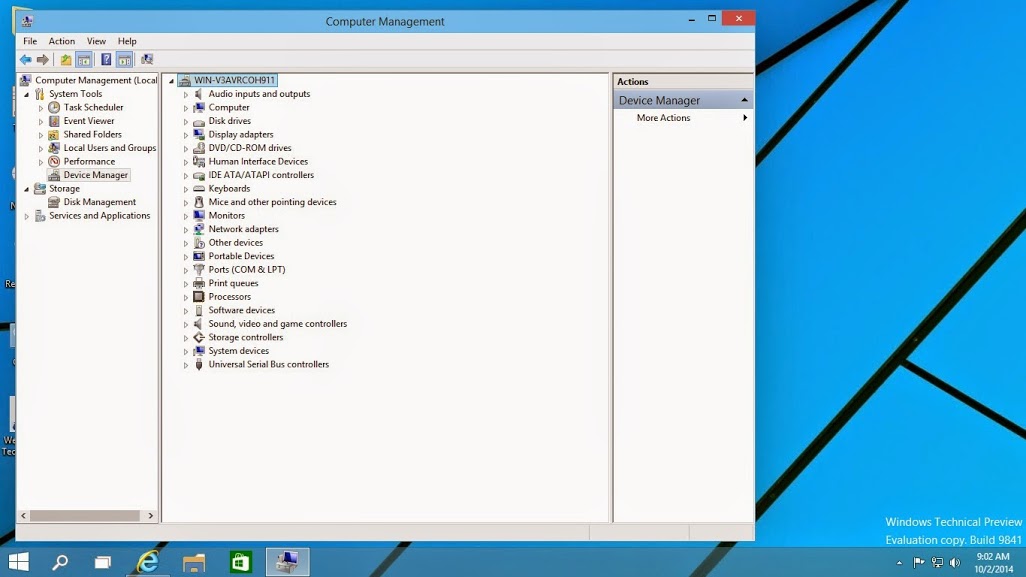
Task: Click the Forward arrow toolbar icon
Action: click(x=43, y=60)
